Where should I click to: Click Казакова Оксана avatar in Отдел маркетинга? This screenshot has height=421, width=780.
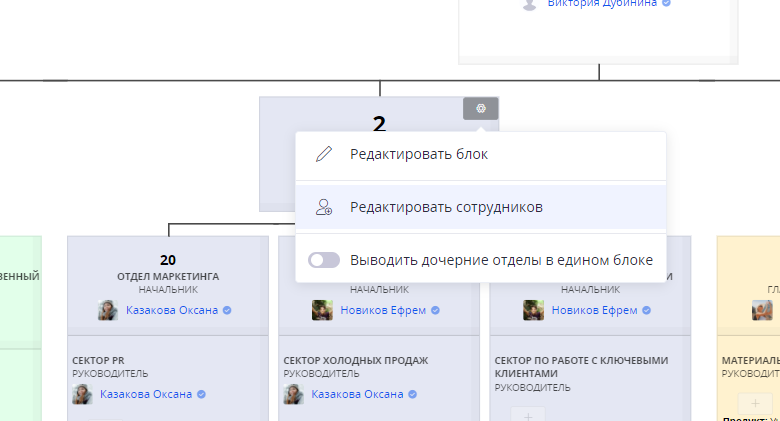(108, 310)
